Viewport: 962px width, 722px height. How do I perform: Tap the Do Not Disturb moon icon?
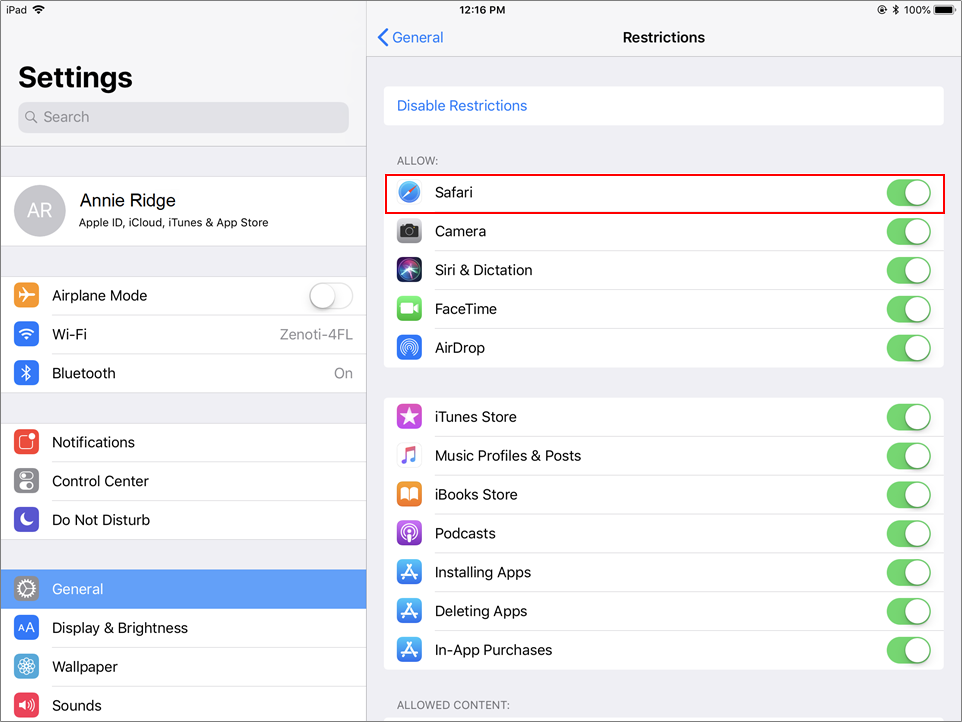click(26, 520)
